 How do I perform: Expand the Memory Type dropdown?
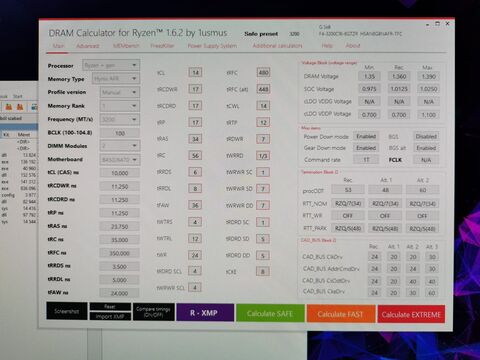point(116,79)
